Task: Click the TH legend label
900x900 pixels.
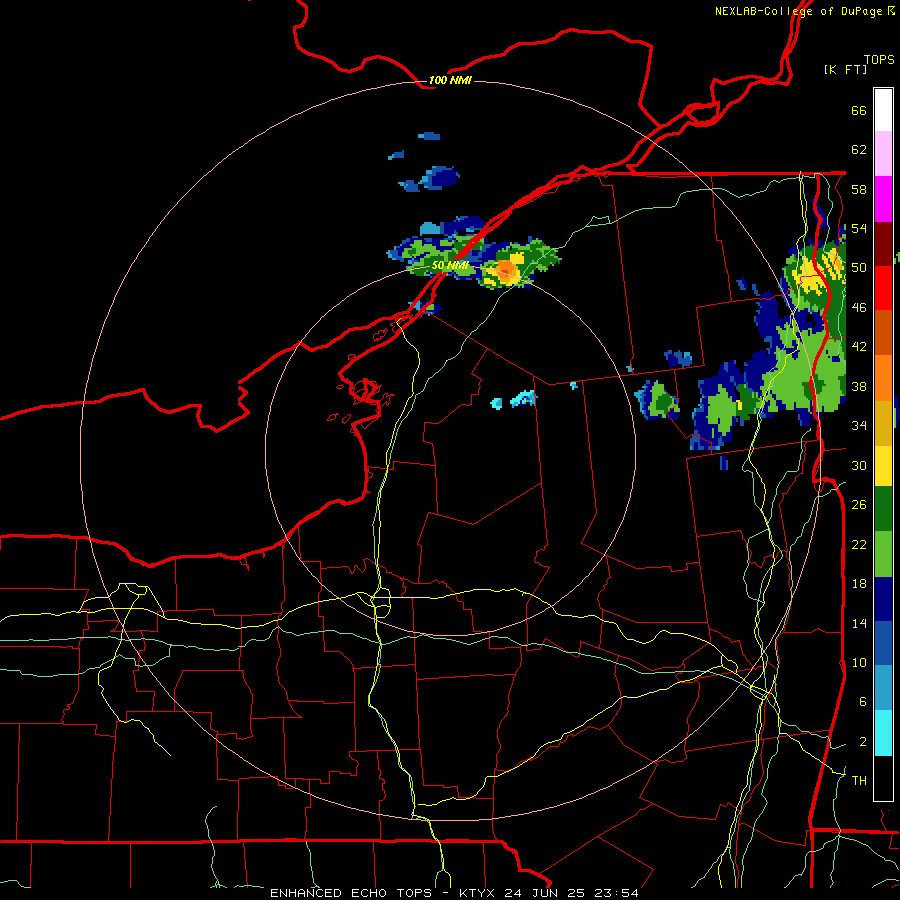Action: point(859,781)
